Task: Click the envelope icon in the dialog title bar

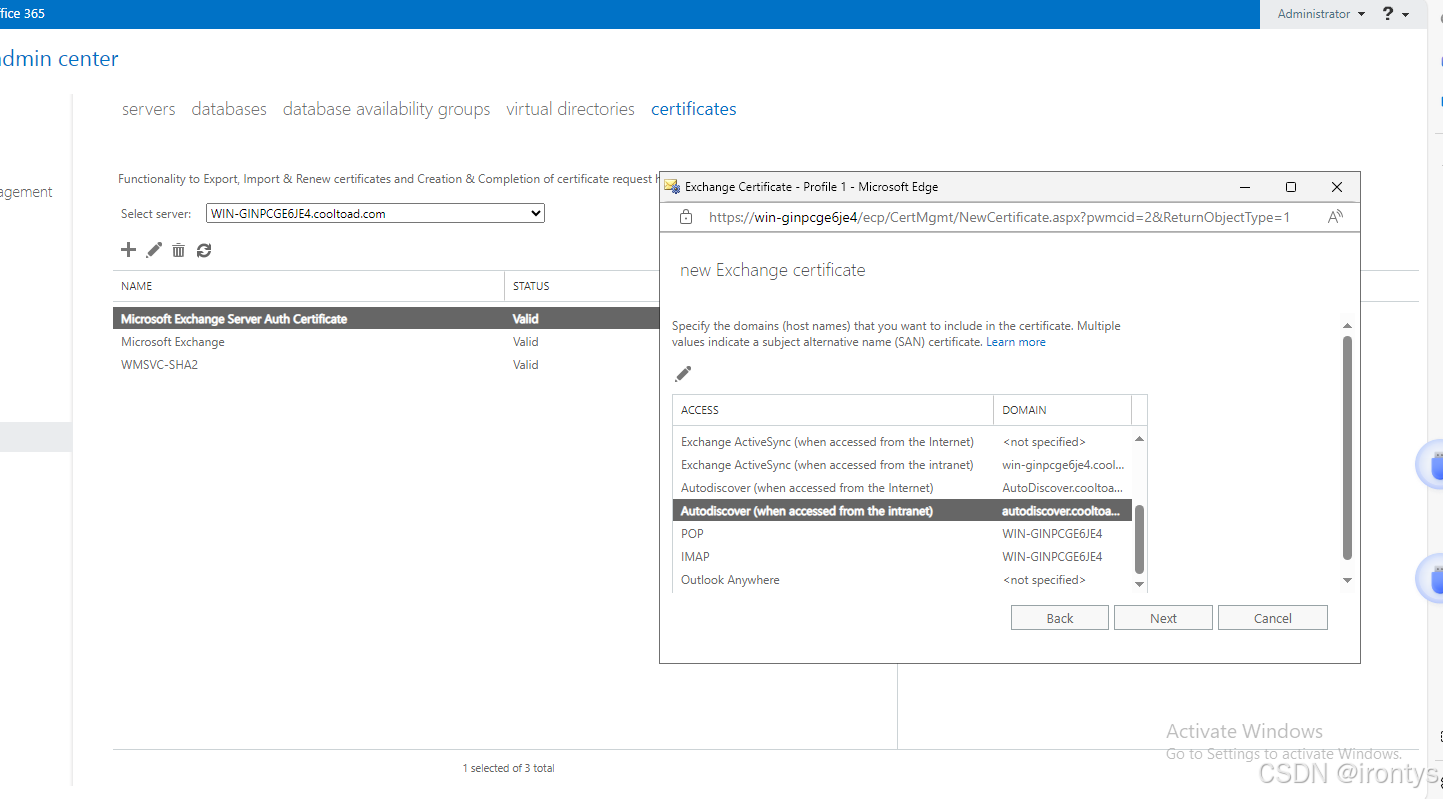Action: click(673, 187)
